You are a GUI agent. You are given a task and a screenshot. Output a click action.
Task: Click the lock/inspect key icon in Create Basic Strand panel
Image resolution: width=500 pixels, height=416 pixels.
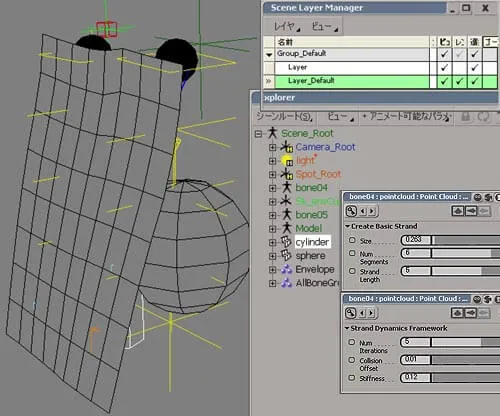[351, 211]
